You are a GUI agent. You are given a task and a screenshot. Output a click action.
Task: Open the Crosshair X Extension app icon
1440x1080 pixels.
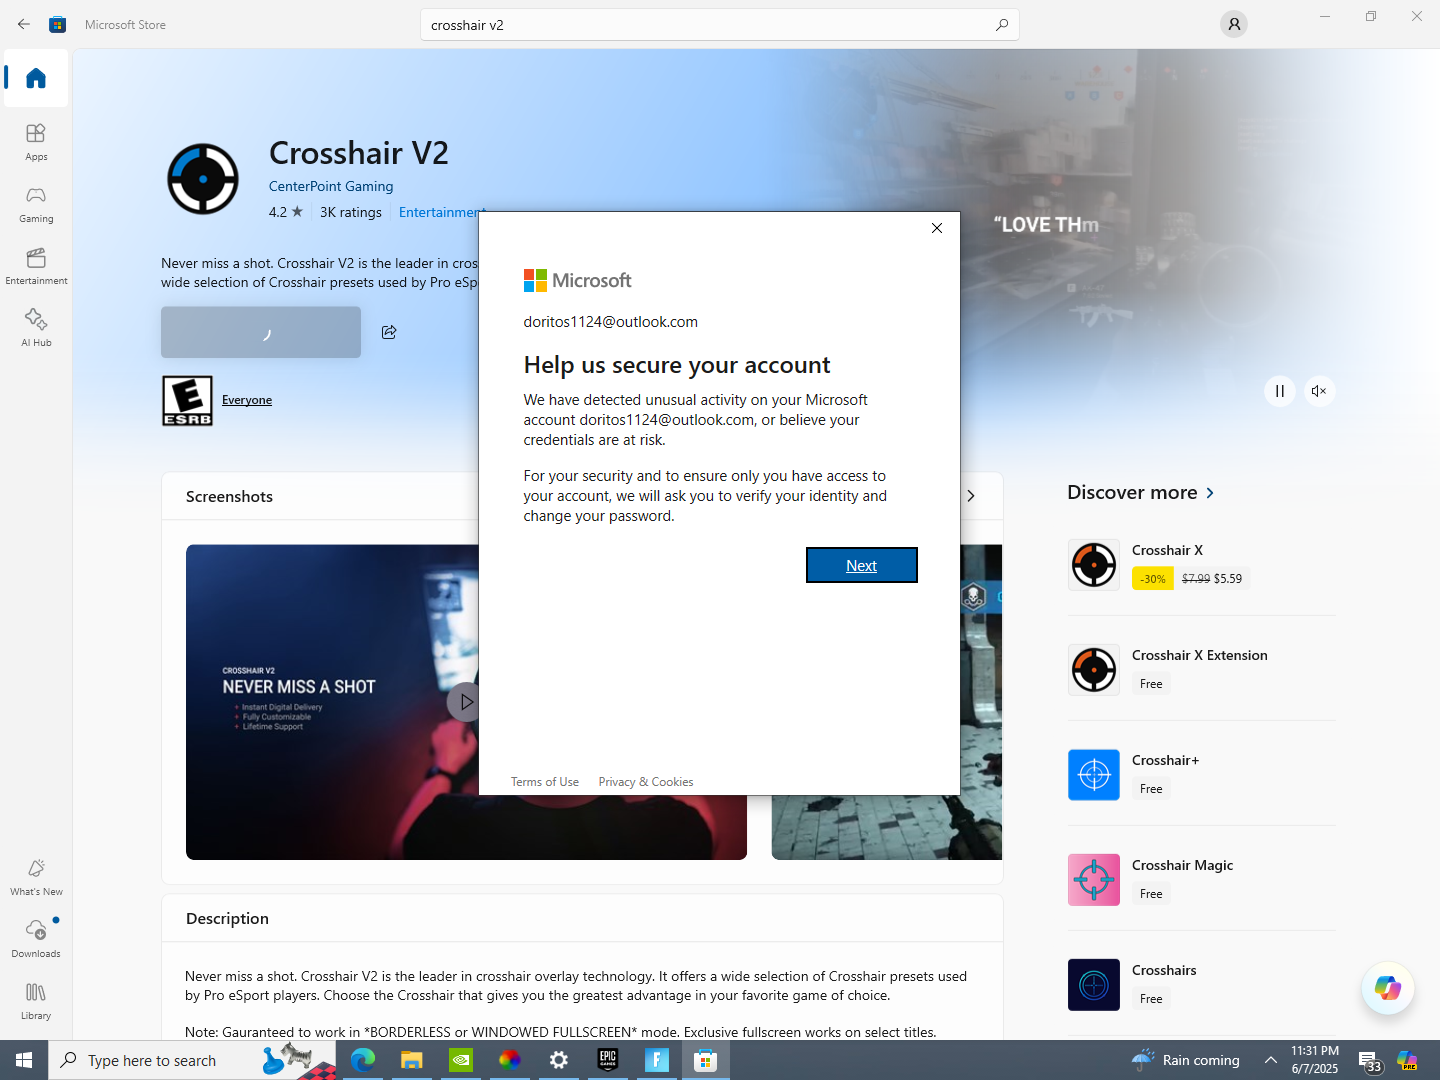click(1094, 670)
